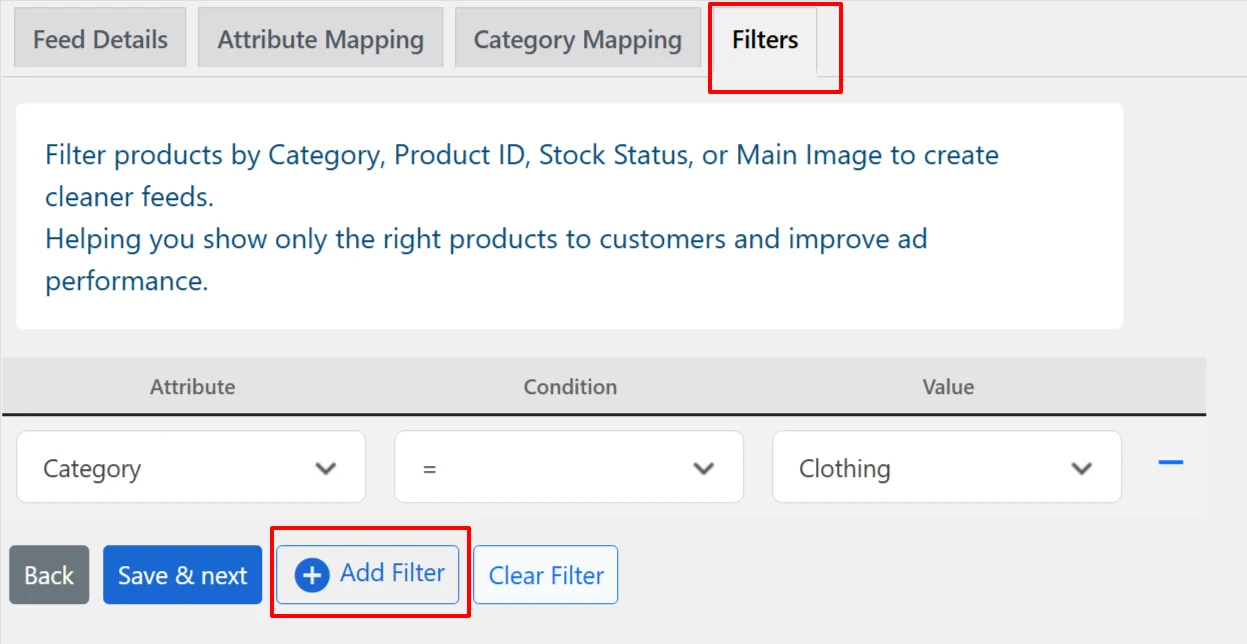
Task: Open the Clothing value selector
Action: point(946,467)
